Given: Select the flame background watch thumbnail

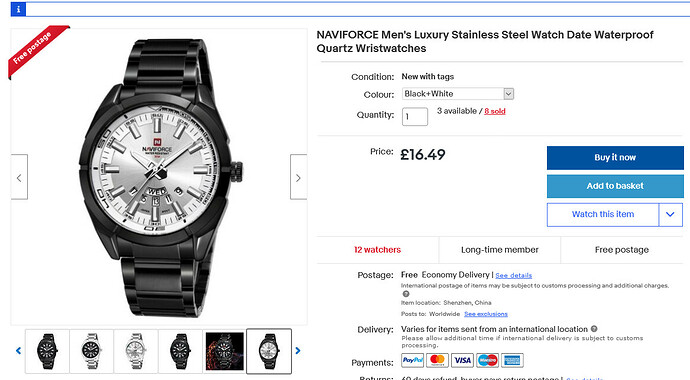Looking at the screenshot, I should tap(224, 351).
